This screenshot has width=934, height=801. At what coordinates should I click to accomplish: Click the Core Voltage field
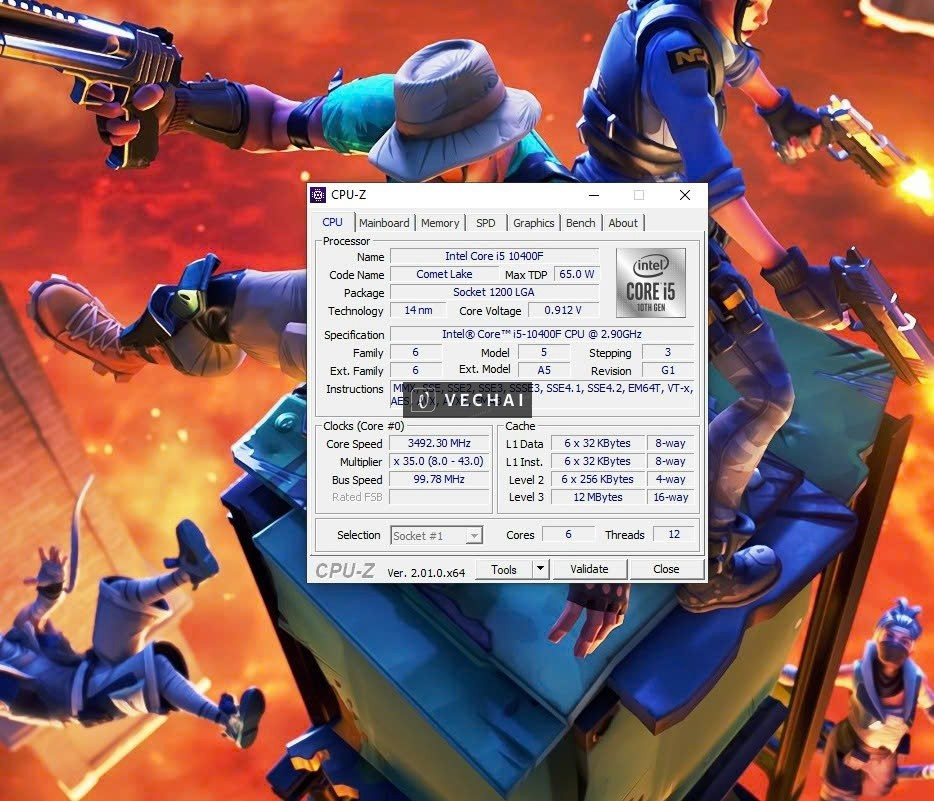tap(562, 310)
